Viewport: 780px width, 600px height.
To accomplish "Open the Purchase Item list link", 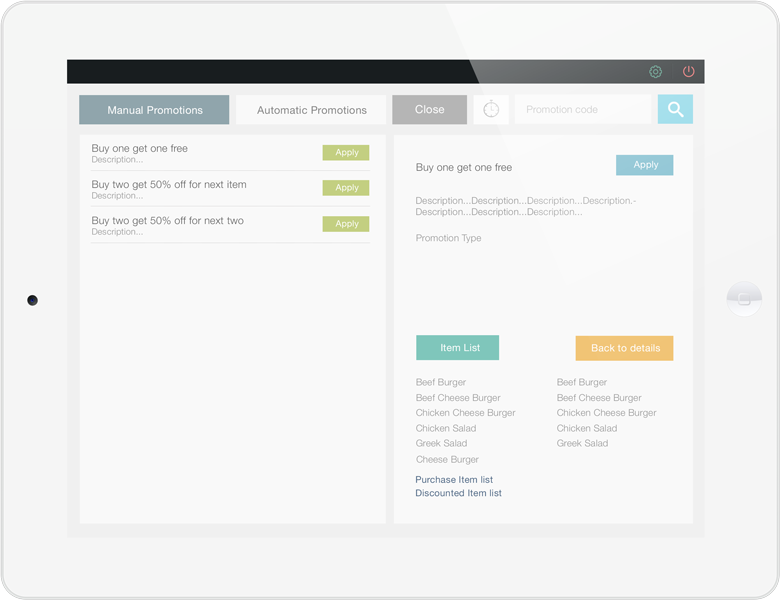I will click(454, 480).
